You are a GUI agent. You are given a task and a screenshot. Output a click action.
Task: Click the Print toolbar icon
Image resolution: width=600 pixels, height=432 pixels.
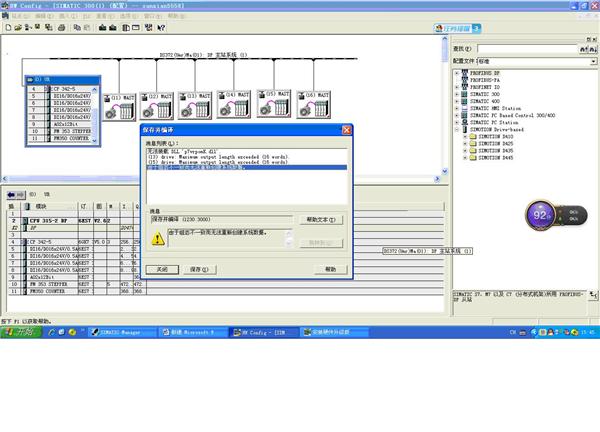click(x=61, y=28)
